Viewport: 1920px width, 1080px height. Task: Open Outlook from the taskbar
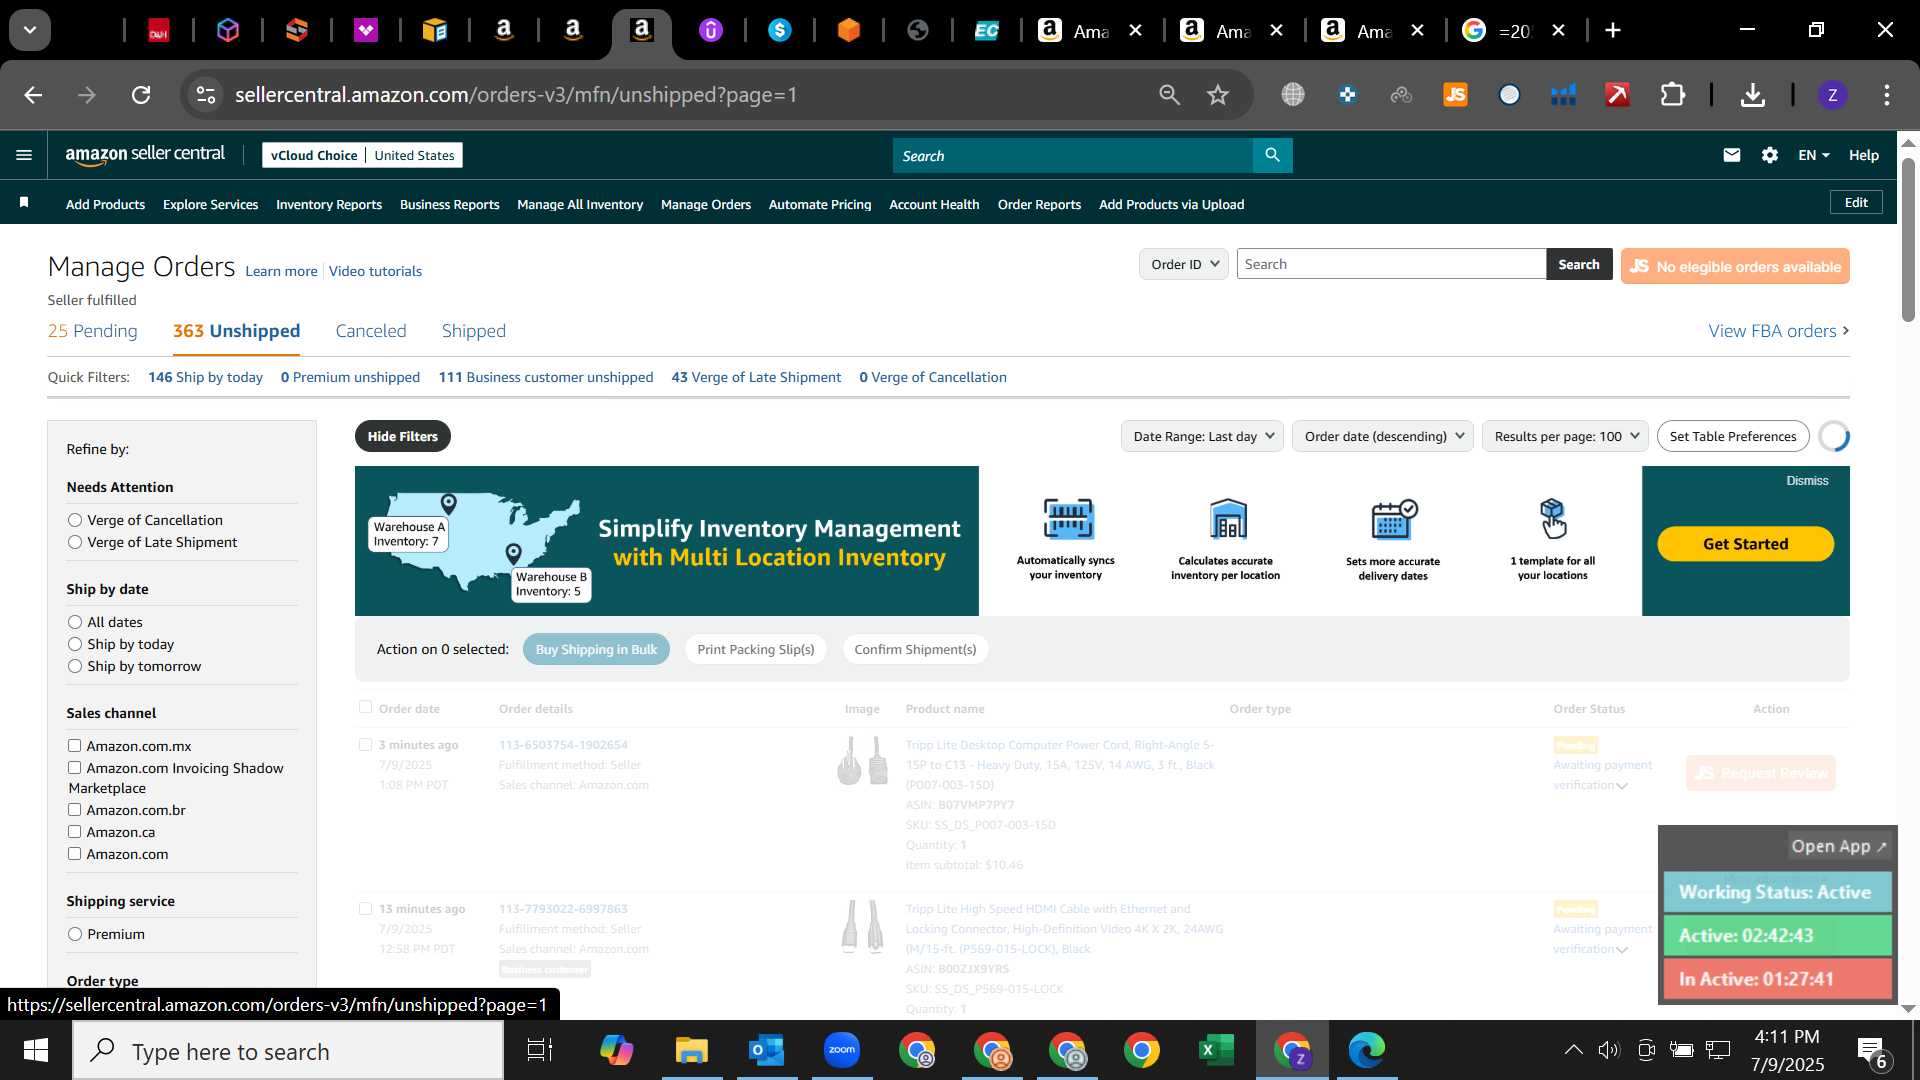[x=766, y=1050]
